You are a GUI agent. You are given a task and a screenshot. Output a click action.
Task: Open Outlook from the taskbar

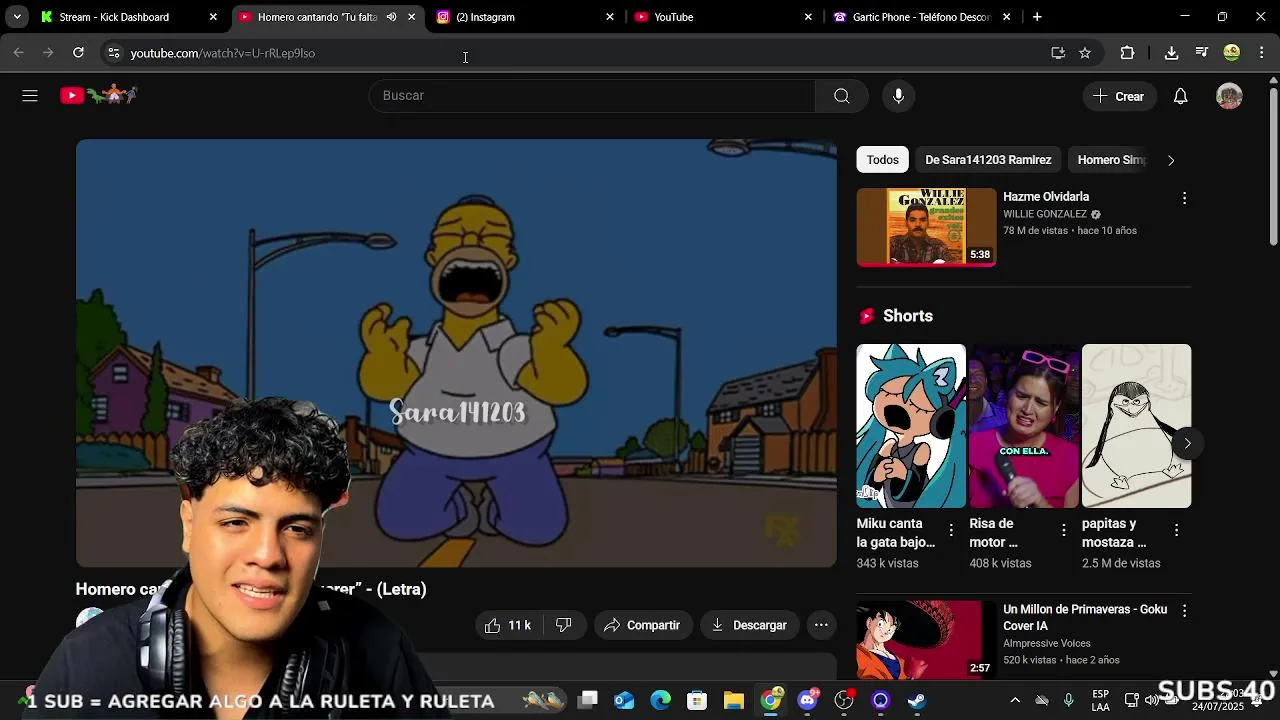[624, 700]
